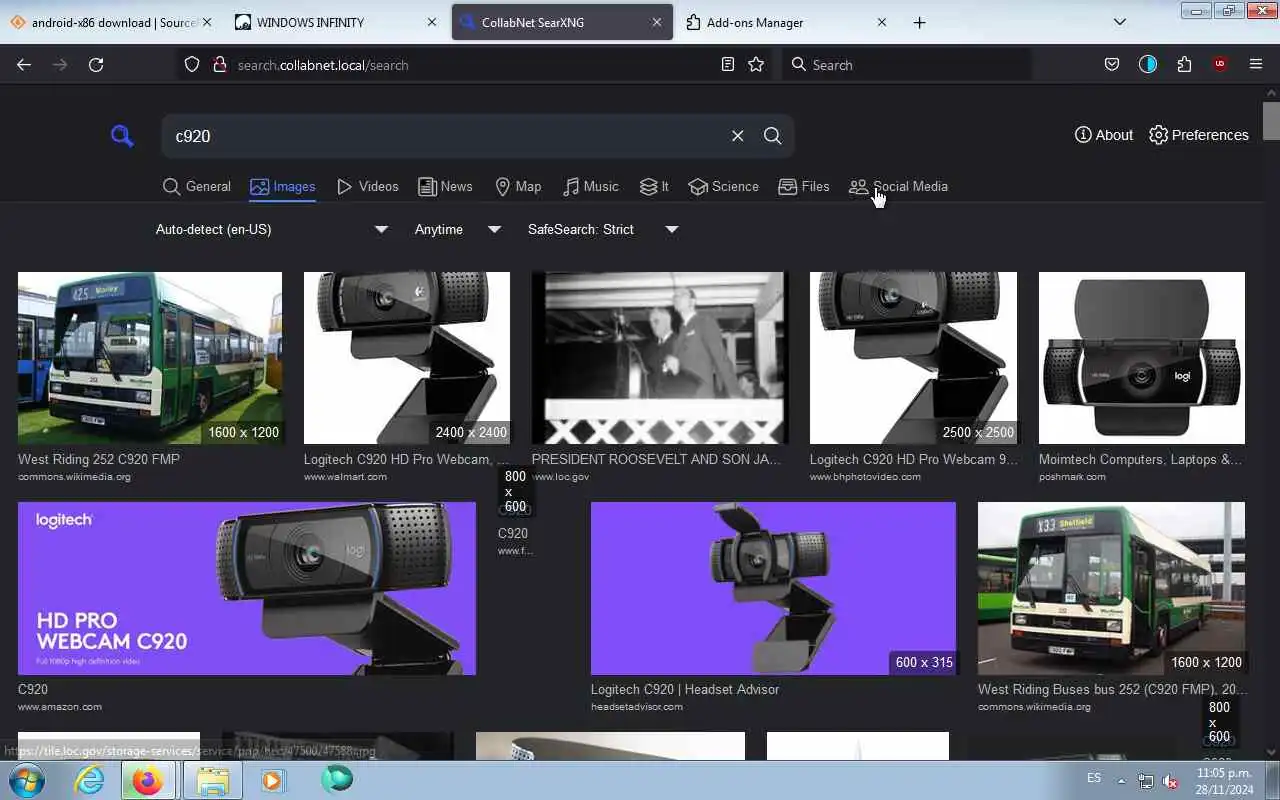Submit search with magnifier button
1280x800 pixels.
tap(772, 136)
